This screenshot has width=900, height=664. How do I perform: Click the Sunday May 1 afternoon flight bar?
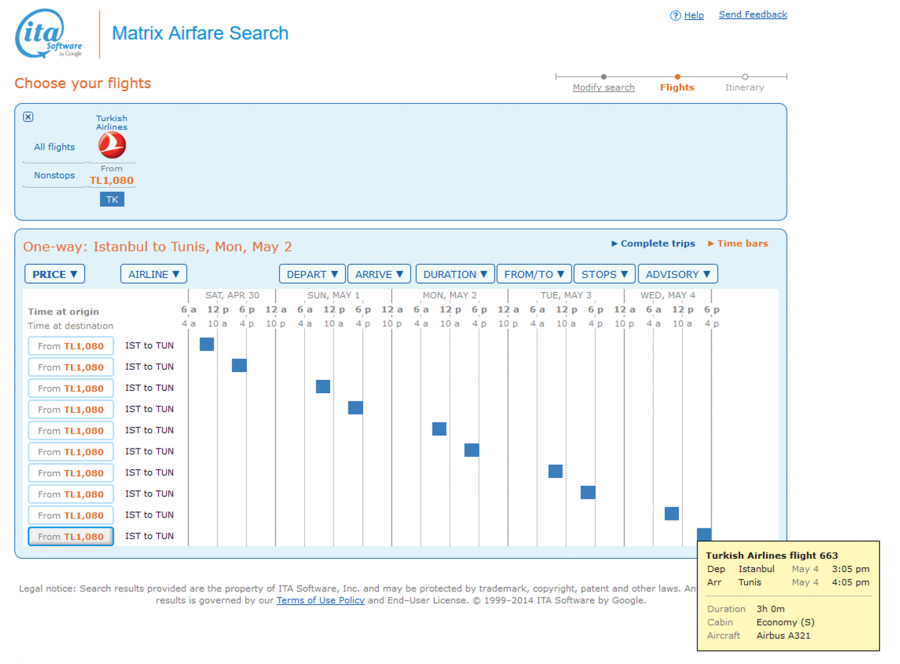point(355,407)
